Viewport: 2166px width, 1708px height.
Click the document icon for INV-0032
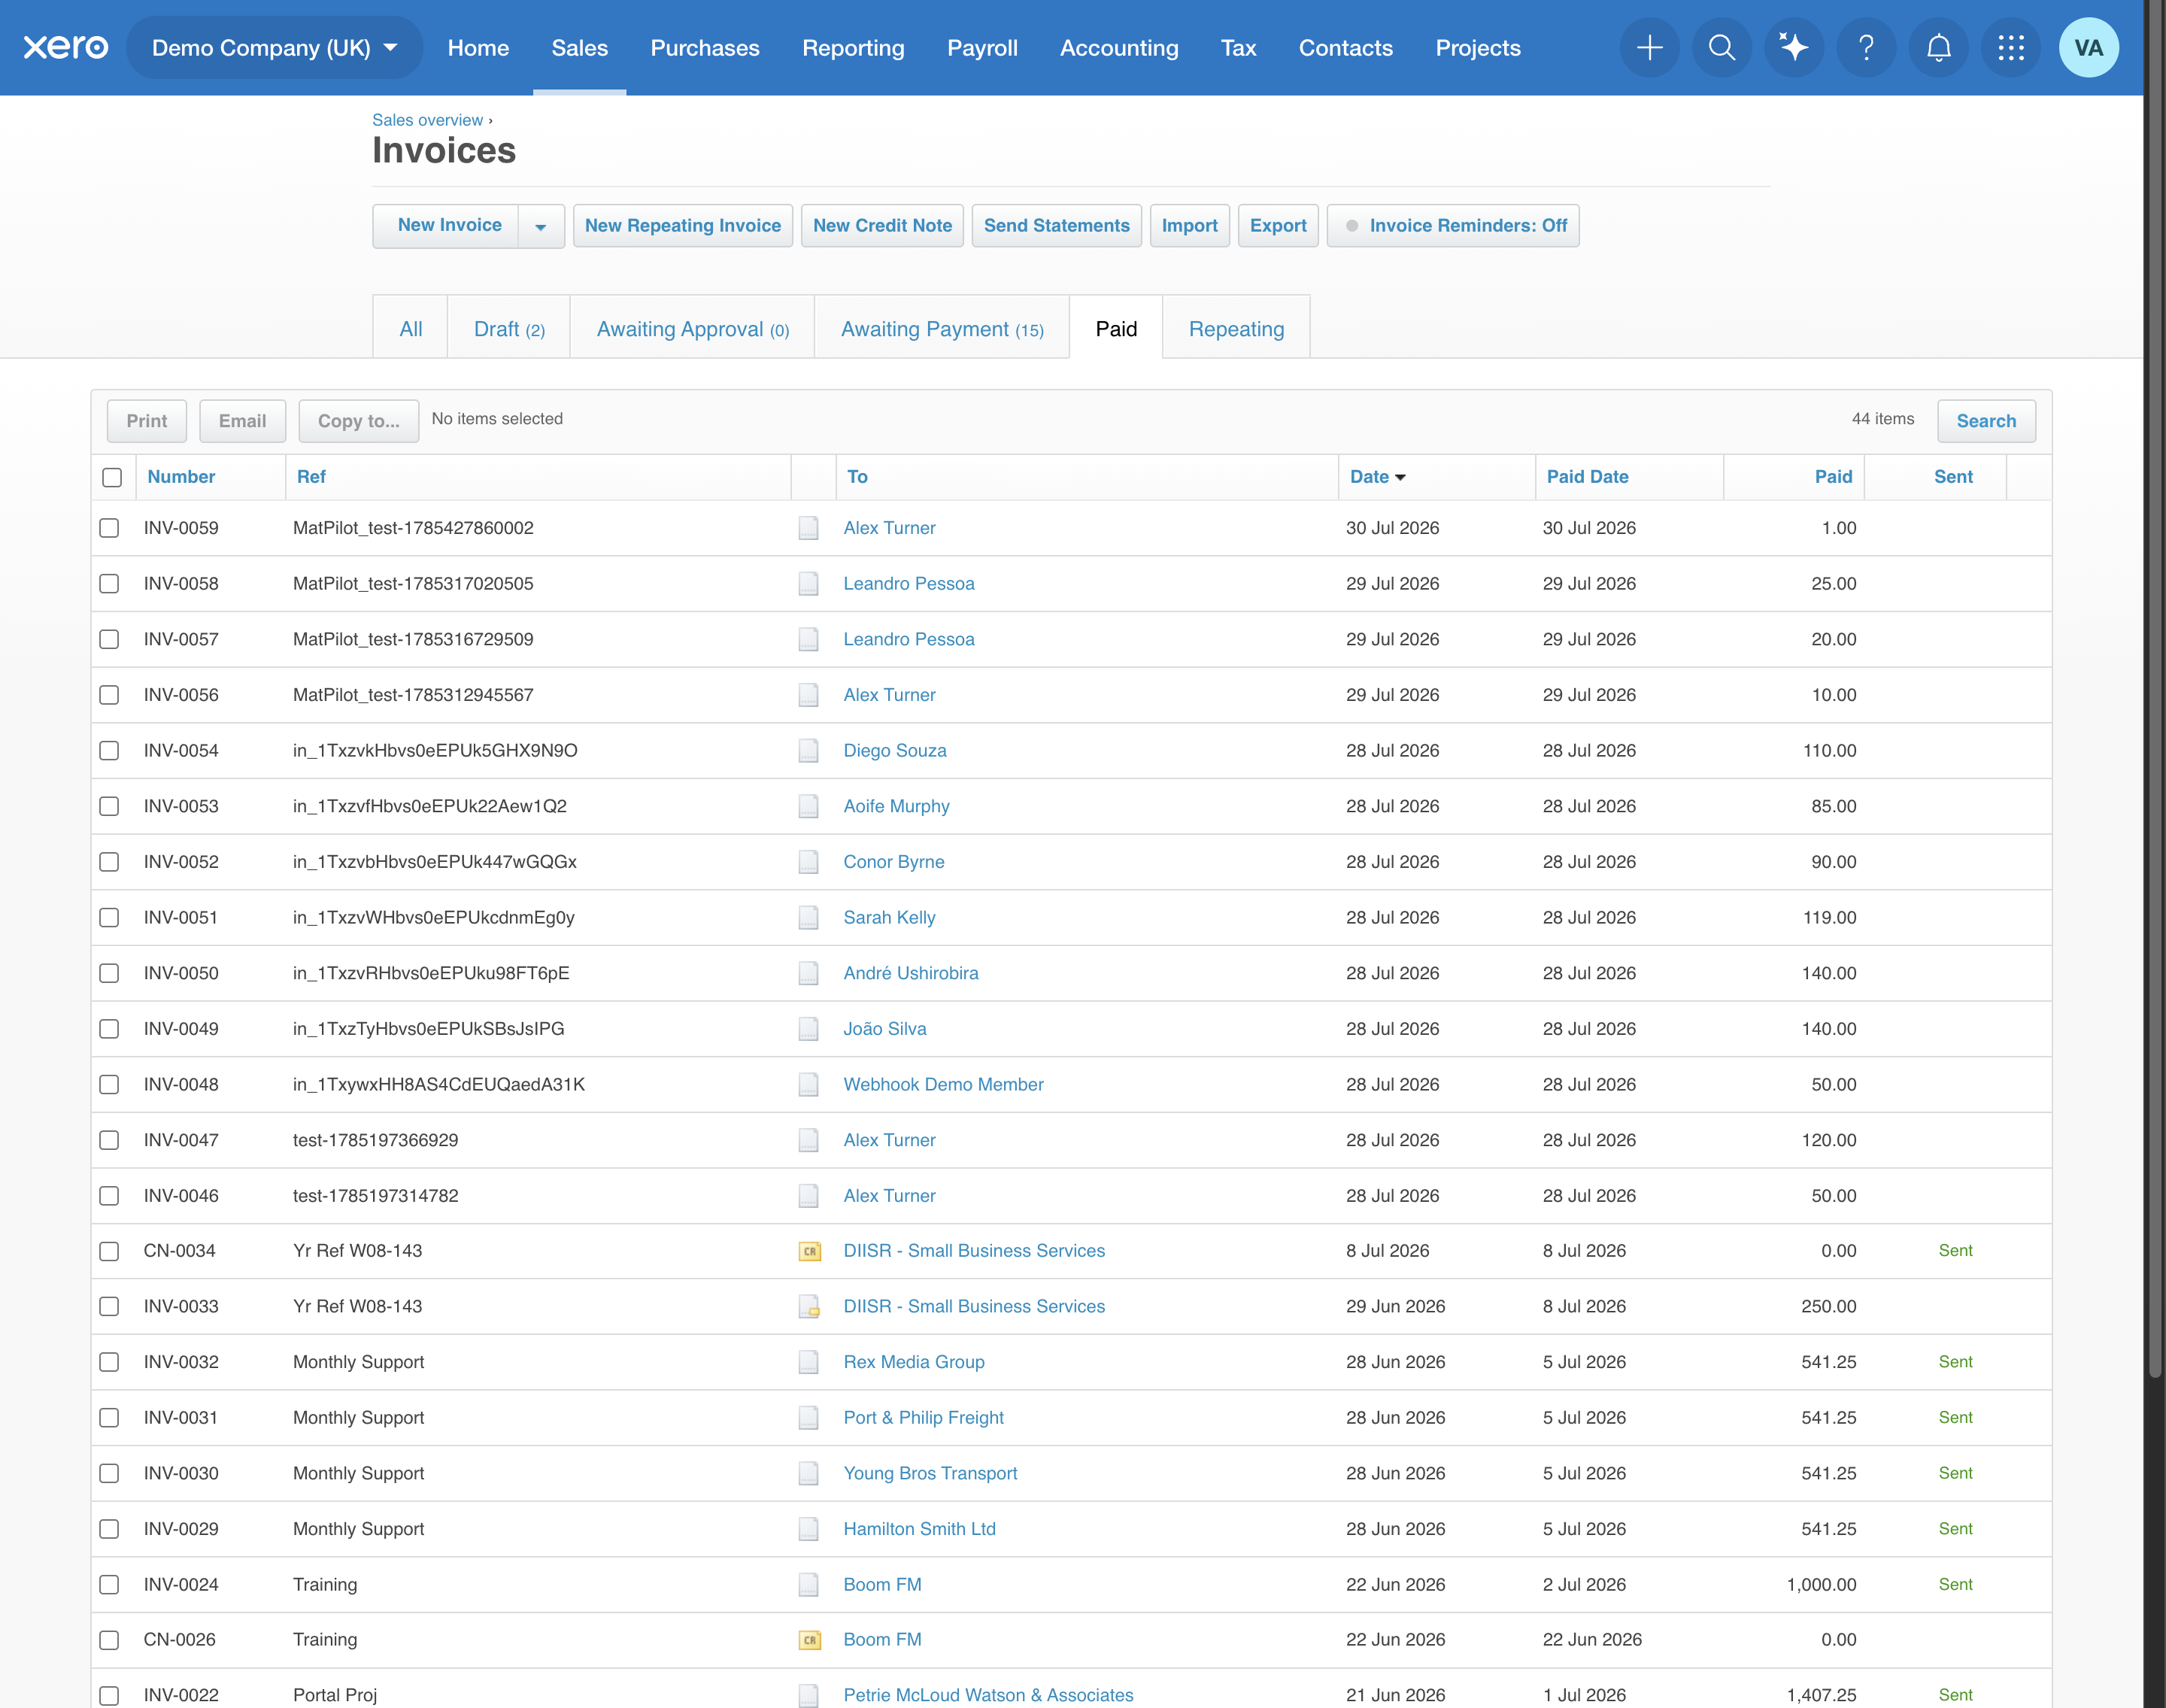[808, 1362]
